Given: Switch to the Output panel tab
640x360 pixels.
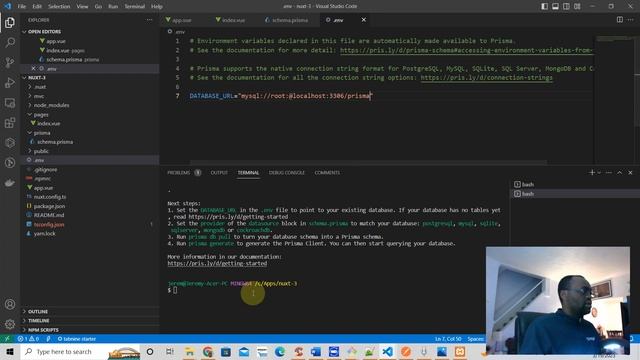Looking at the screenshot, I should [x=219, y=173].
